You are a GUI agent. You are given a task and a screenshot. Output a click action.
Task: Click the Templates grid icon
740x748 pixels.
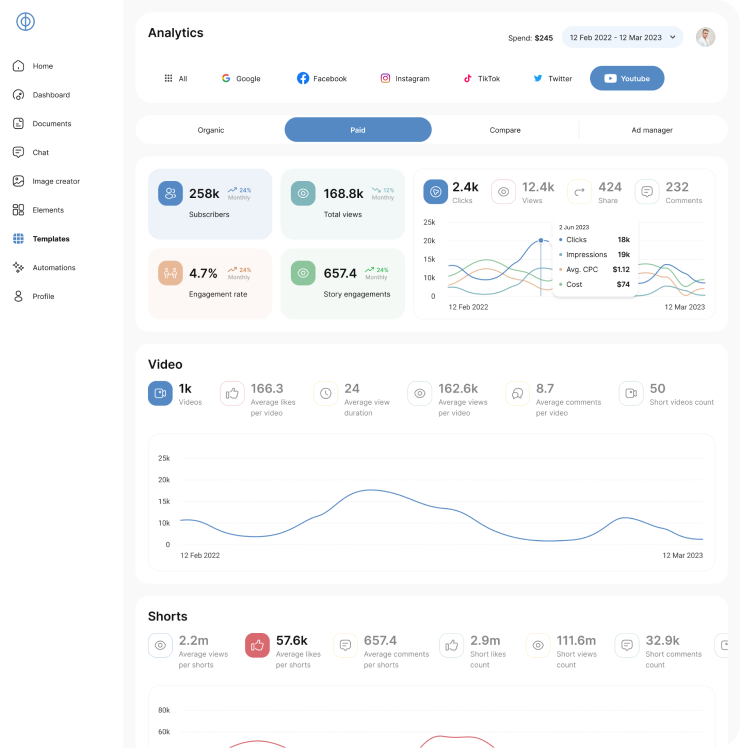[x=18, y=239]
